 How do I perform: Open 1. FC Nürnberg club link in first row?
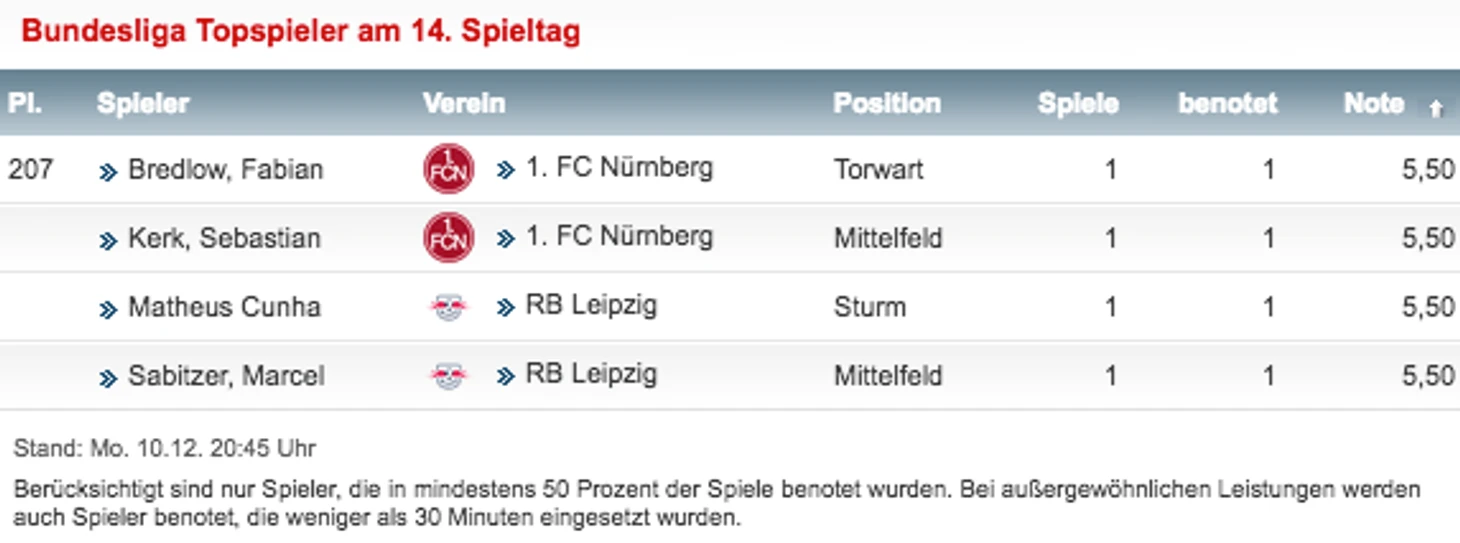tap(619, 167)
